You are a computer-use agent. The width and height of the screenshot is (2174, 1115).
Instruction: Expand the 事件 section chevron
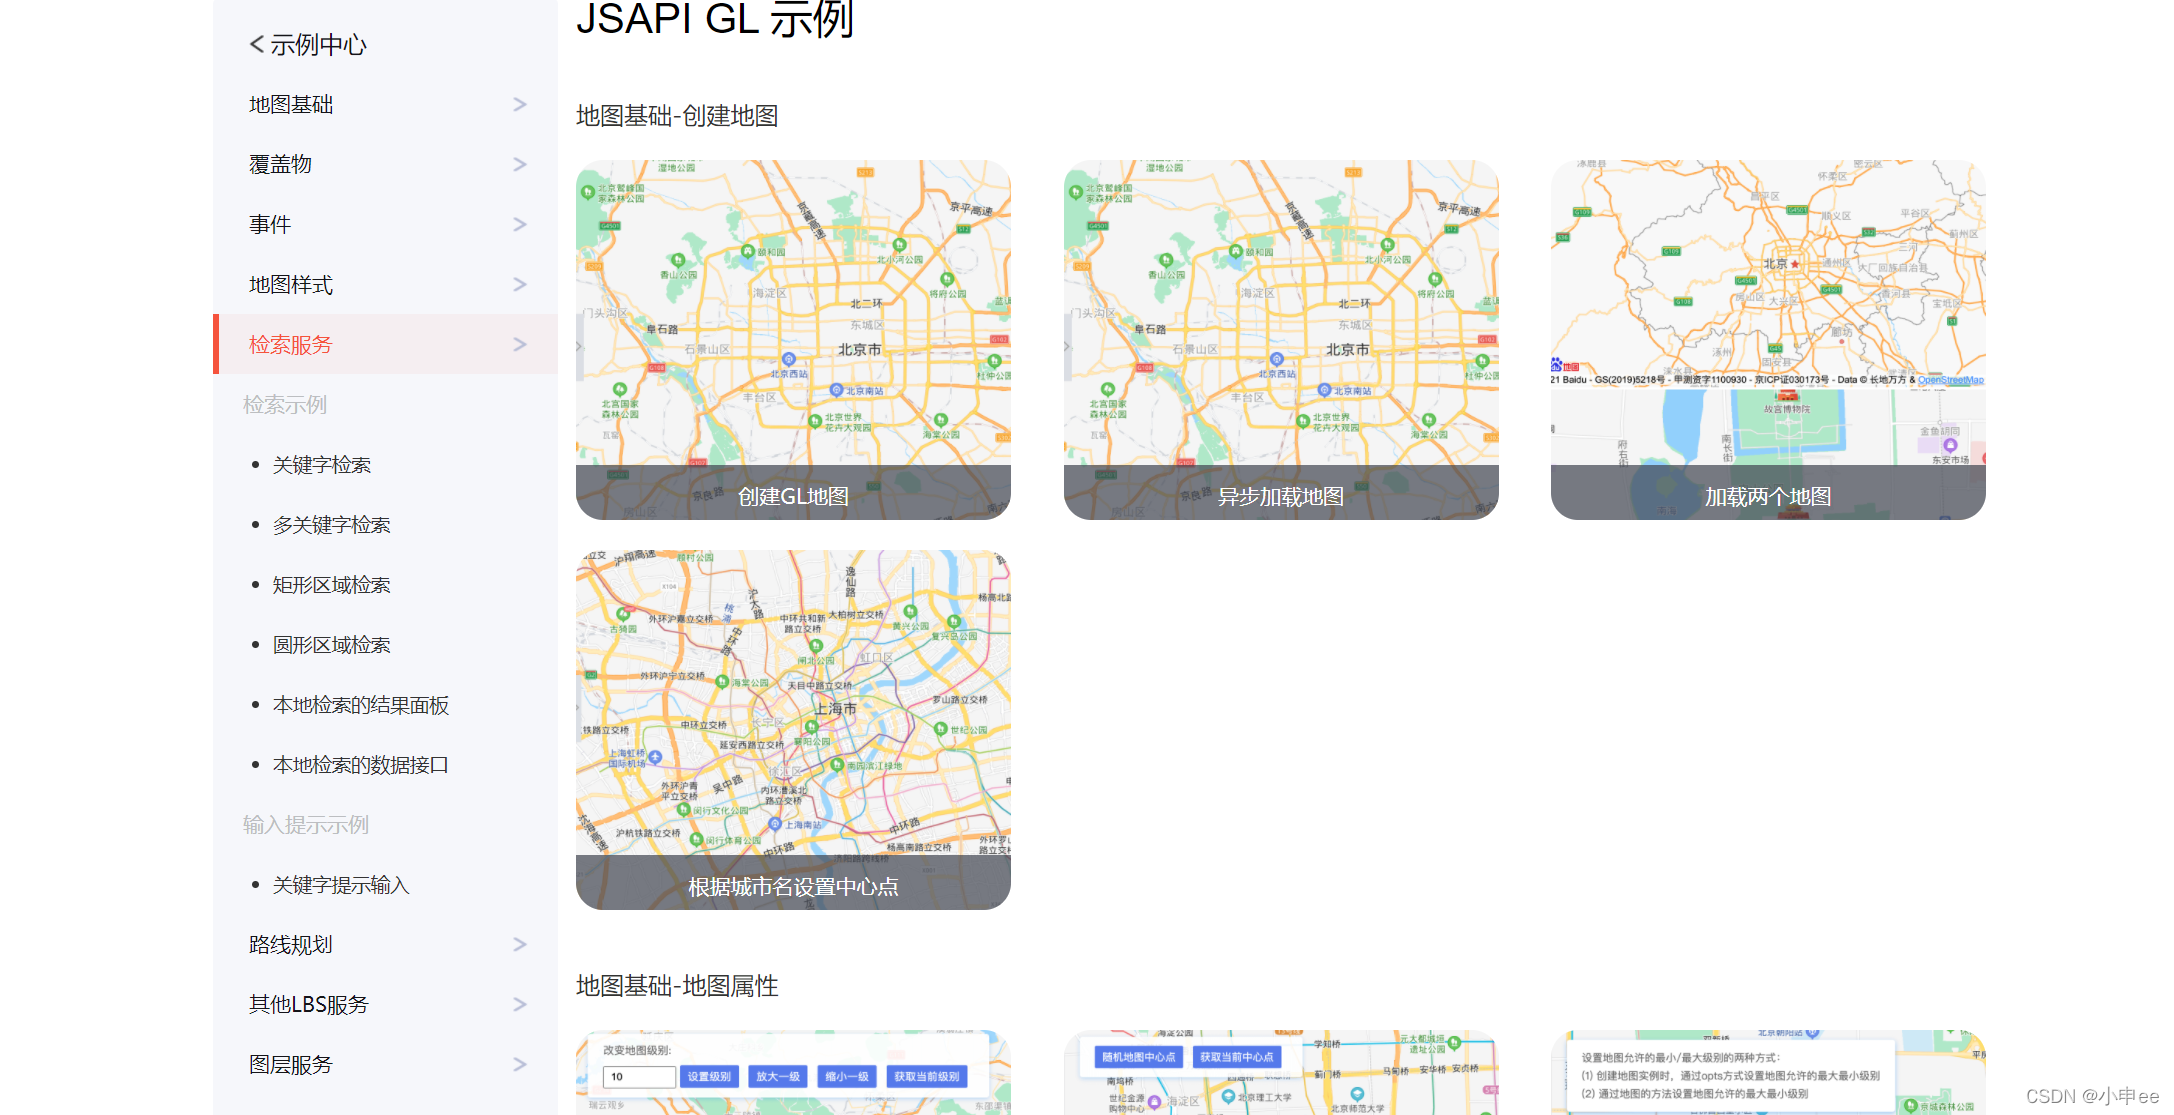click(x=519, y=224)
